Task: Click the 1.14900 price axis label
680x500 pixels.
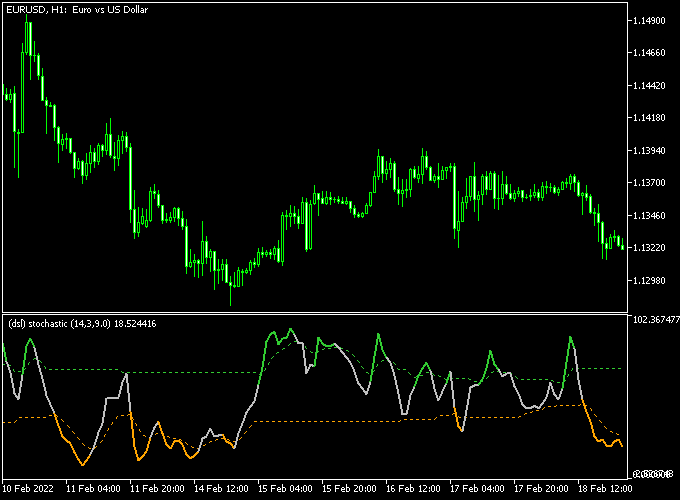Action: [650, 21]
